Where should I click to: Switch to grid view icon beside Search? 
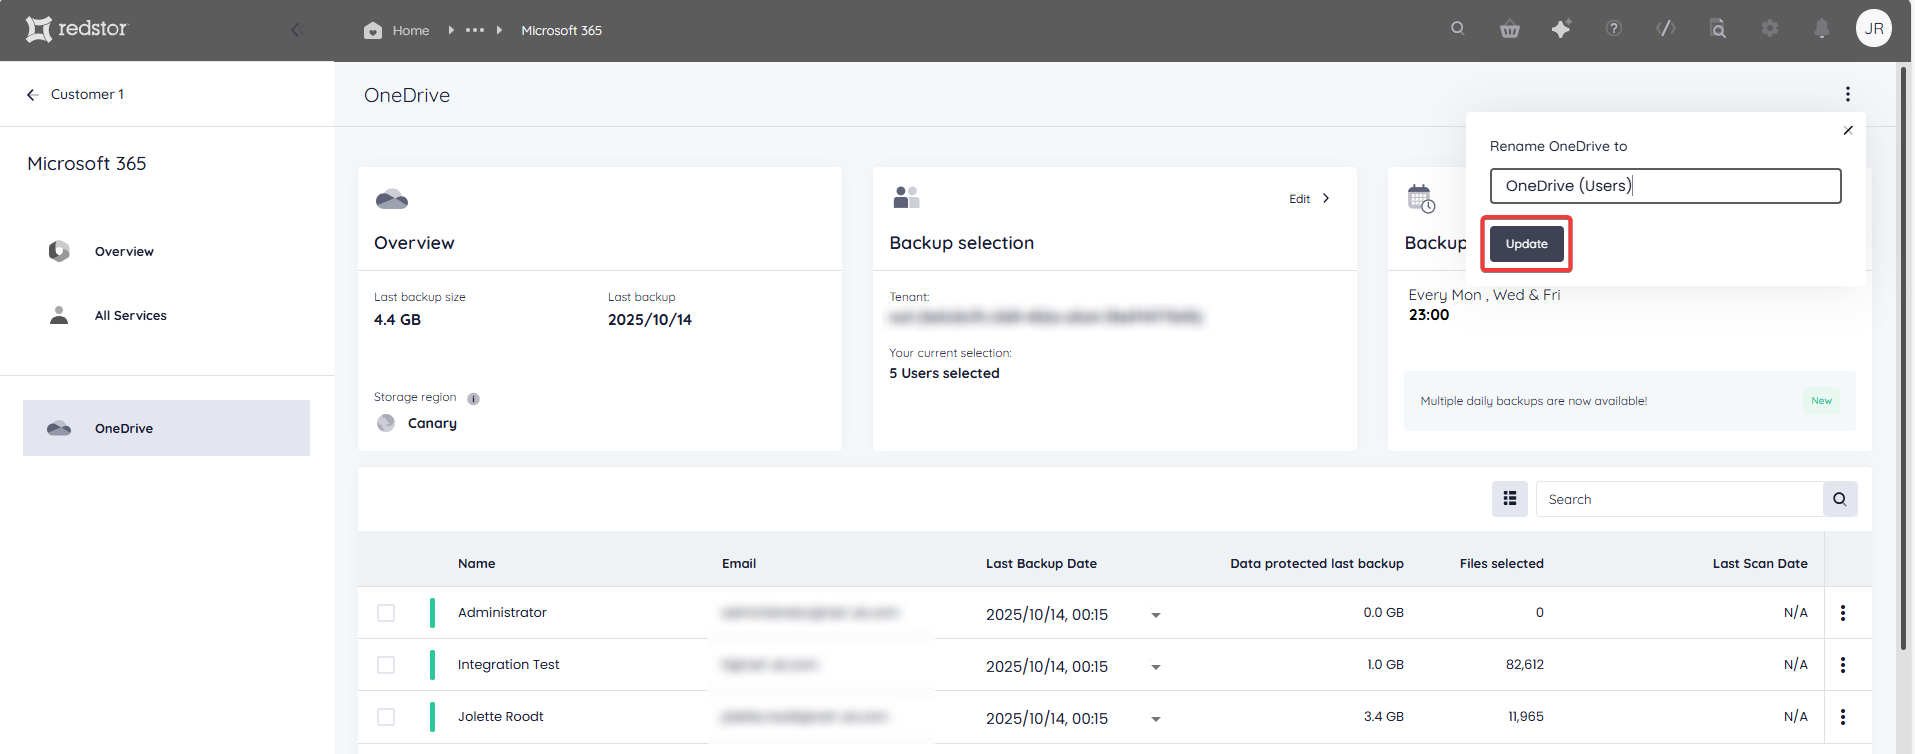point(1510,499)
